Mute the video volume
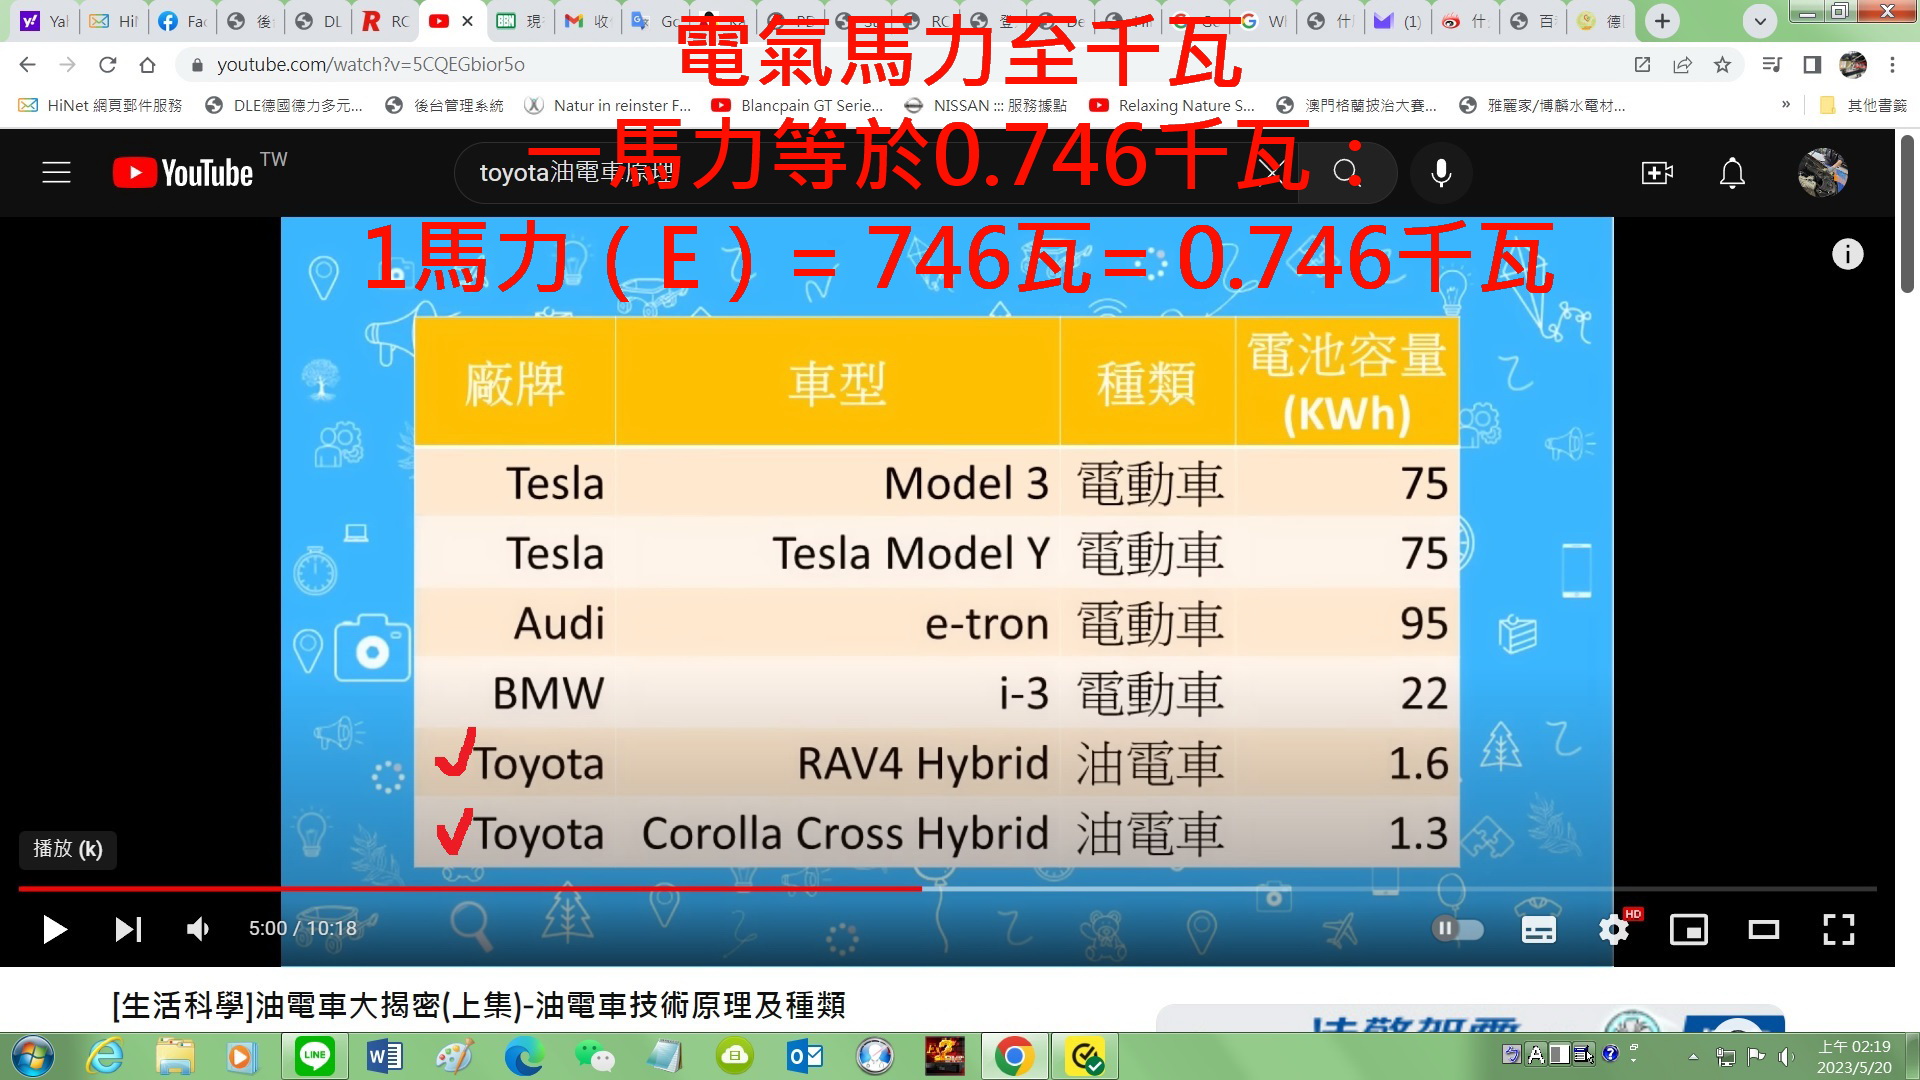1920x1080 pixels. (197, 929)
